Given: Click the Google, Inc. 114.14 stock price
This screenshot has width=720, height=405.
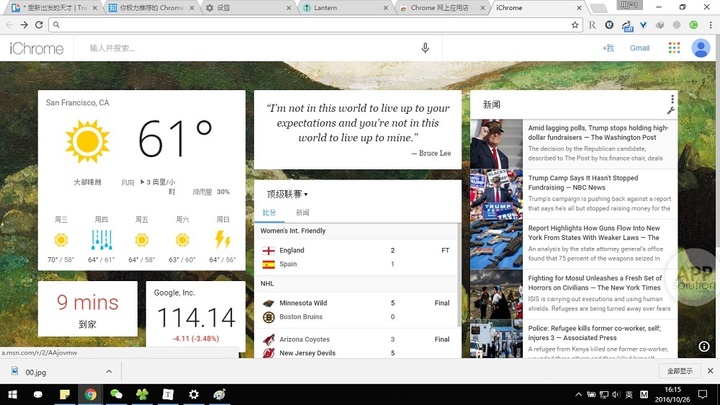Looking at the screenshot, I should [x=196, y=318].
